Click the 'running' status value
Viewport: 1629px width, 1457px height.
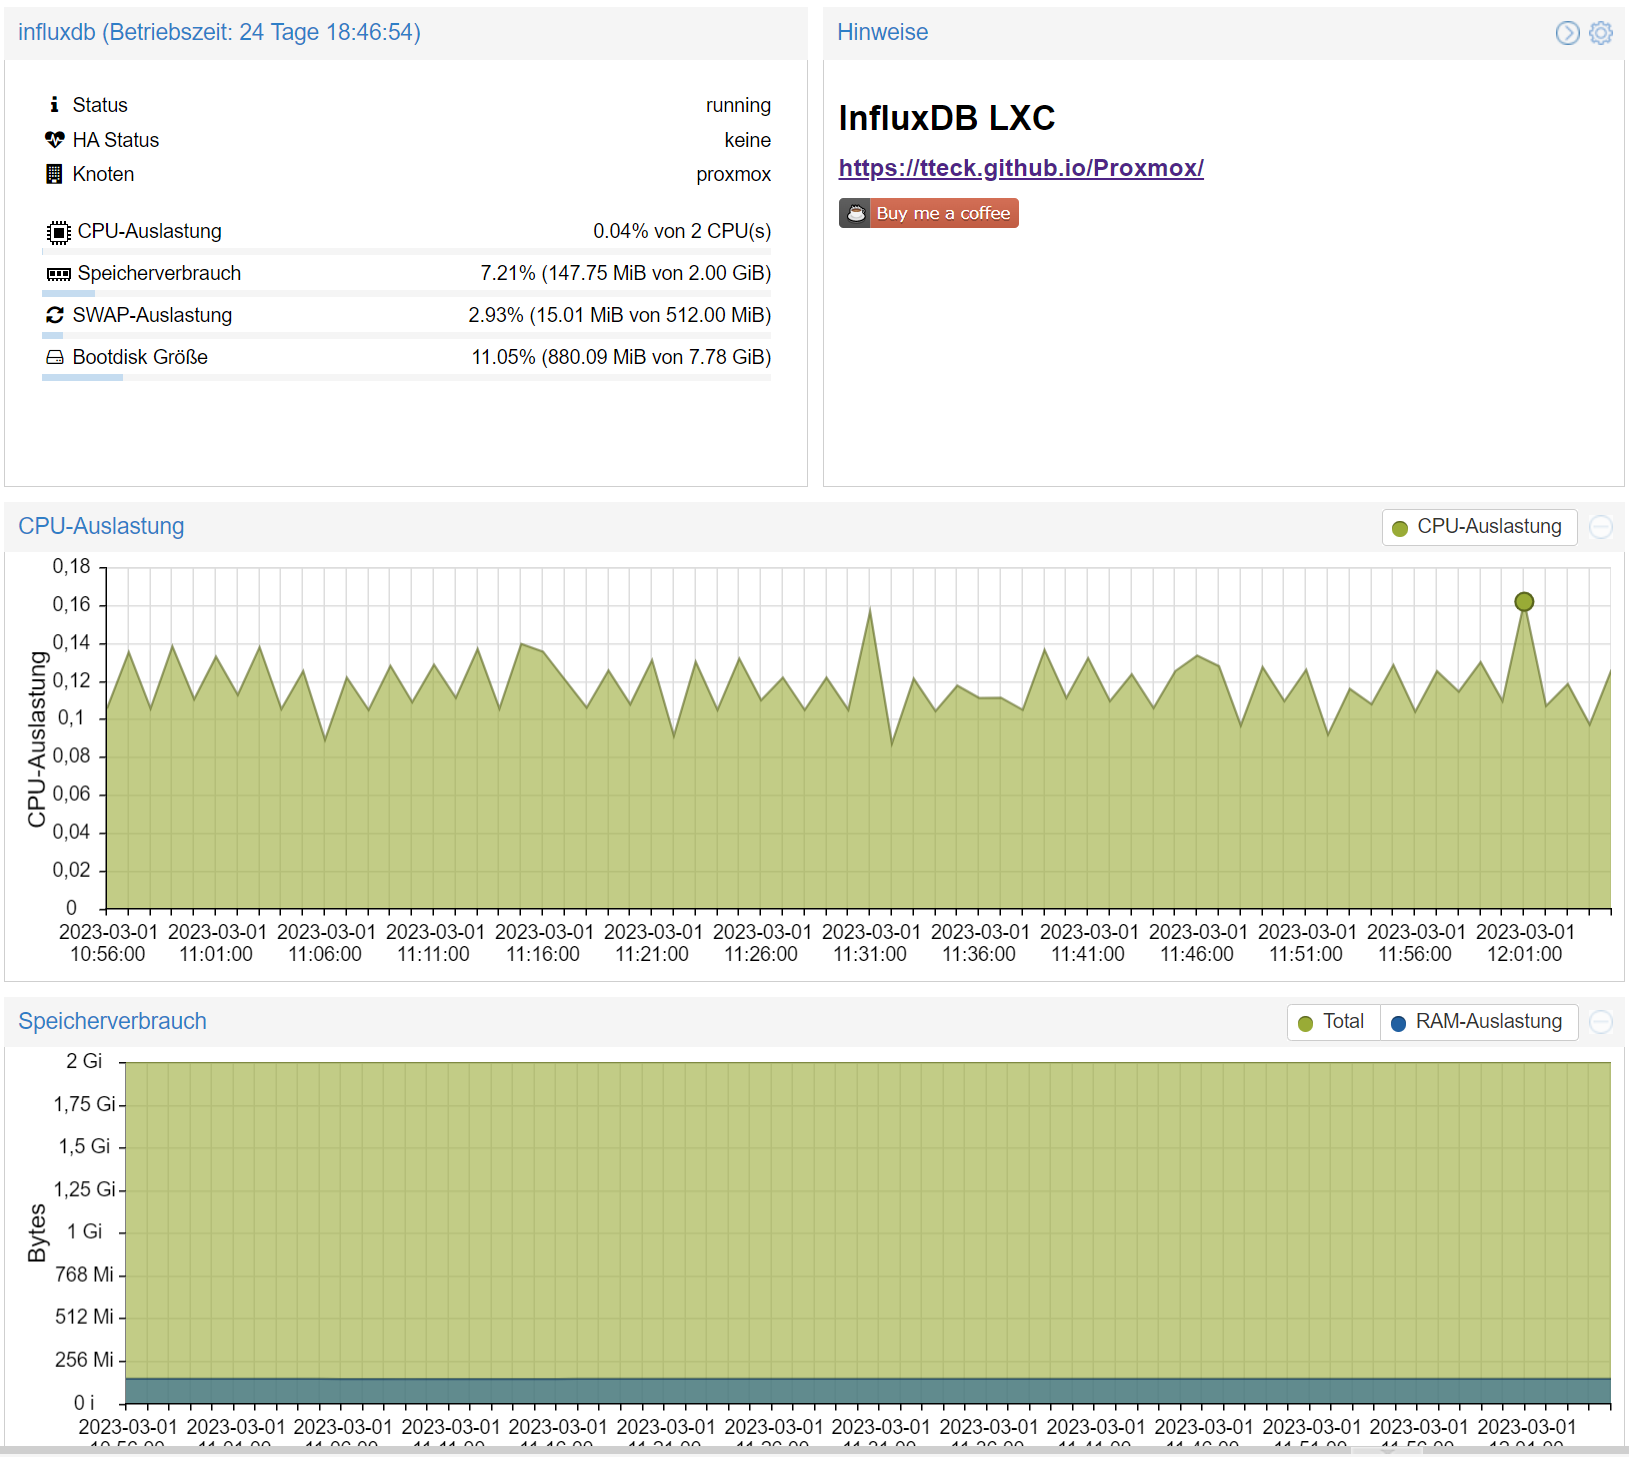tap(738, 105)
